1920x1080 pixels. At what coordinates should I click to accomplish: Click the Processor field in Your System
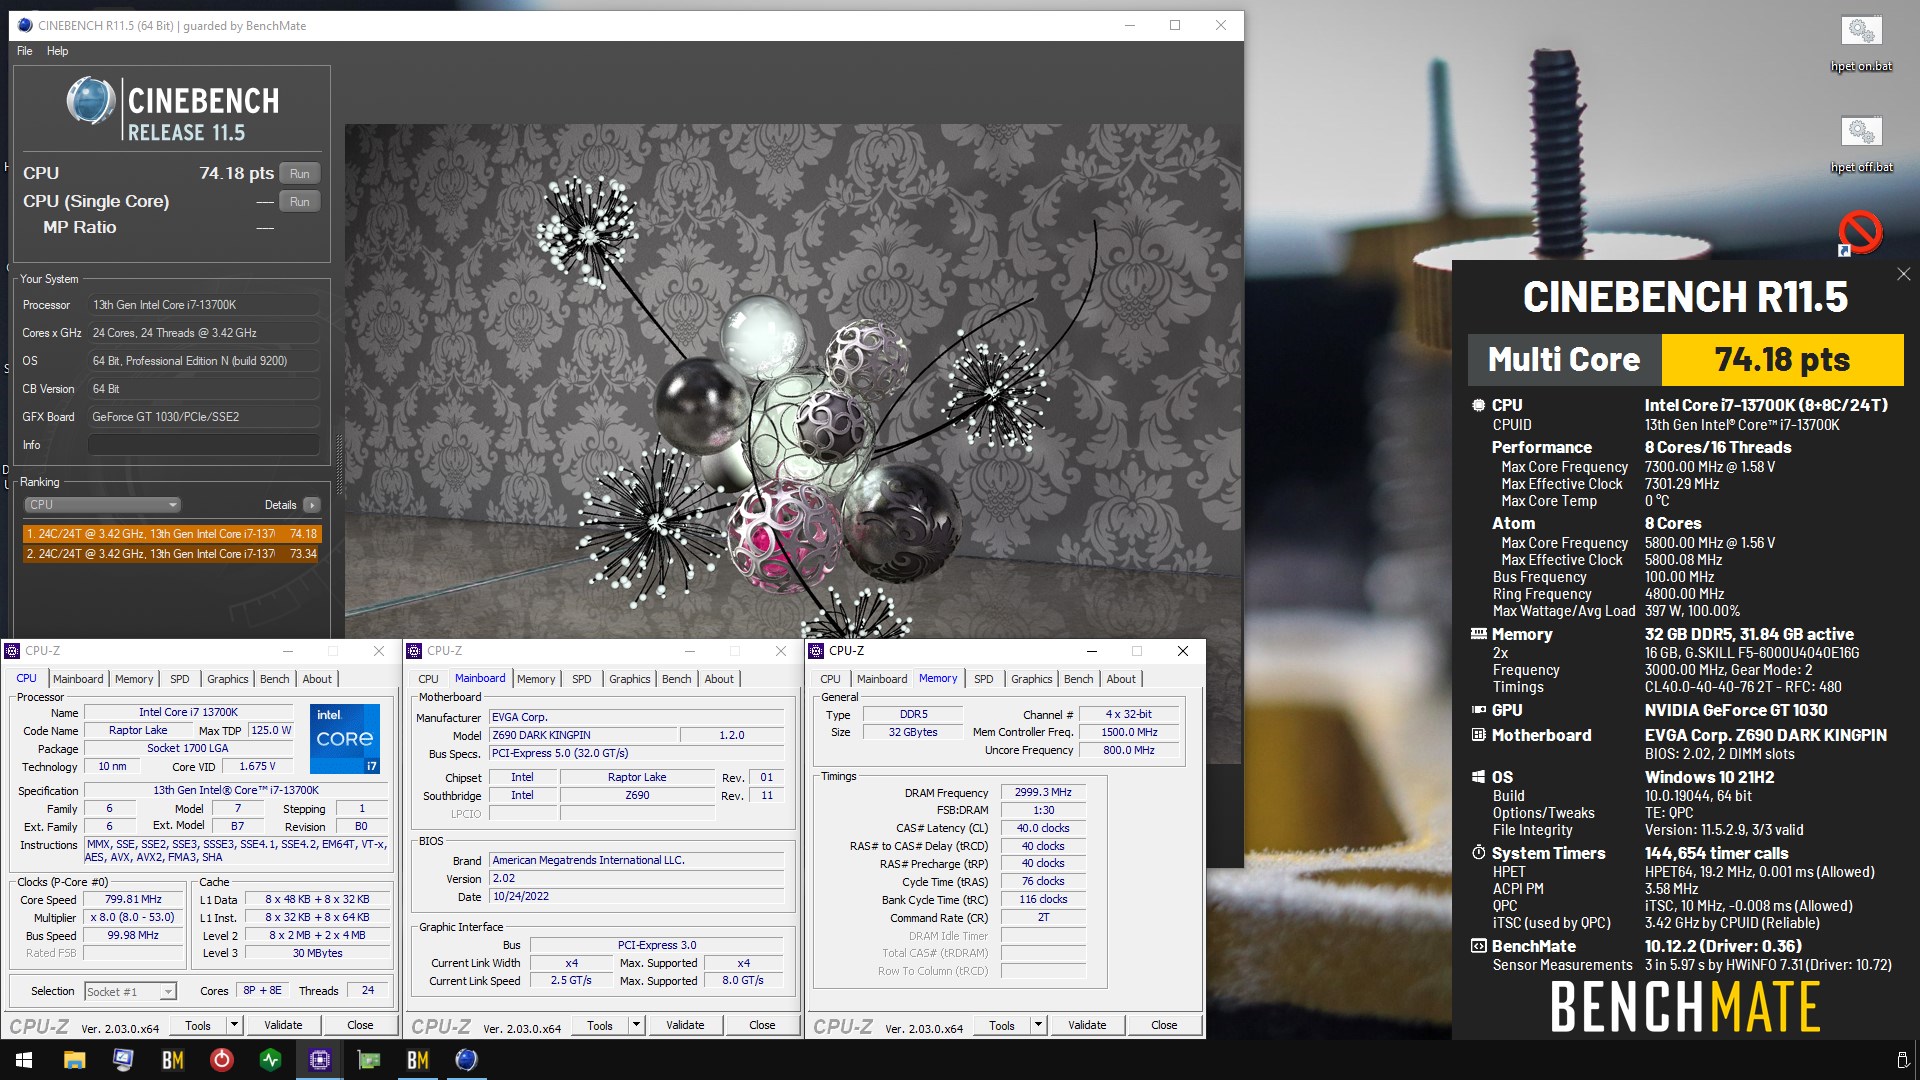204,305
